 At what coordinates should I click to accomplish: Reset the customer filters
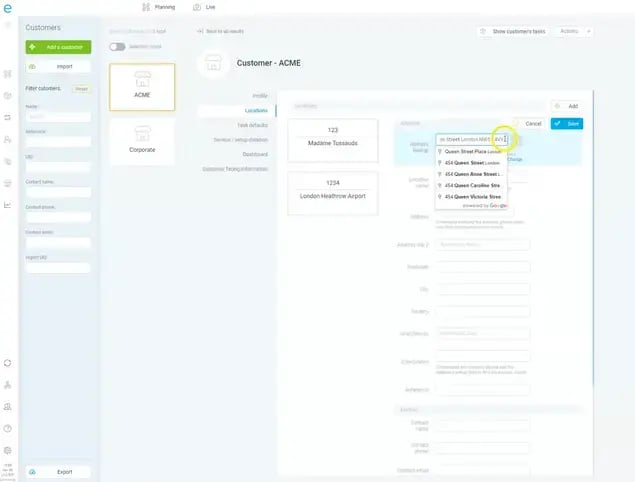pyautogui.click(x=81, y=89)
